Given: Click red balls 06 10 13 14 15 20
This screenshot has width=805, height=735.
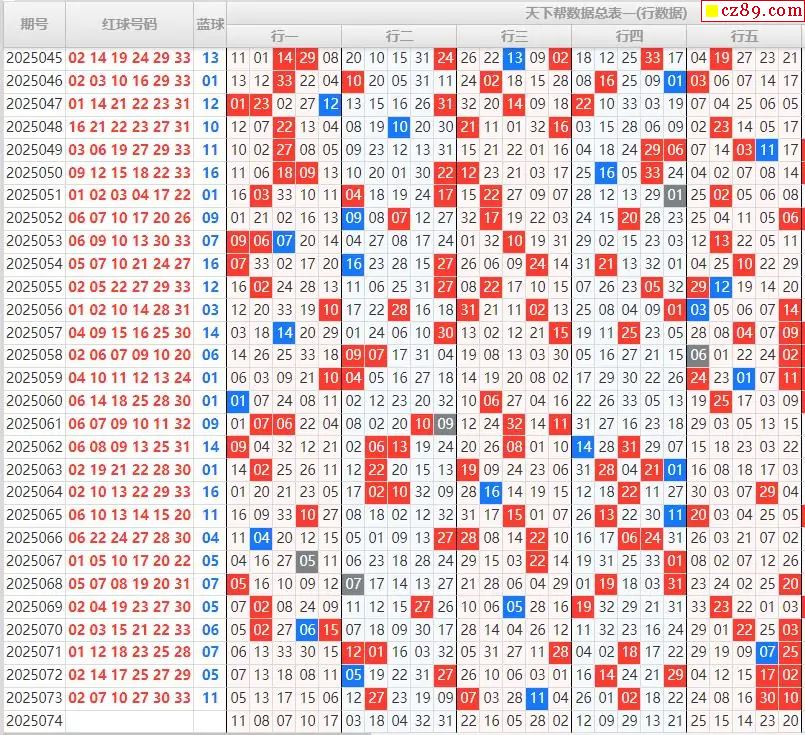Looking at the screenshot, I should click(x=129, y=515).
